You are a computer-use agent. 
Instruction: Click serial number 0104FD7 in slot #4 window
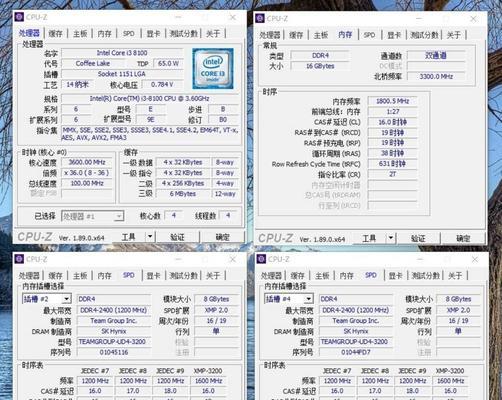pos(356,352)
